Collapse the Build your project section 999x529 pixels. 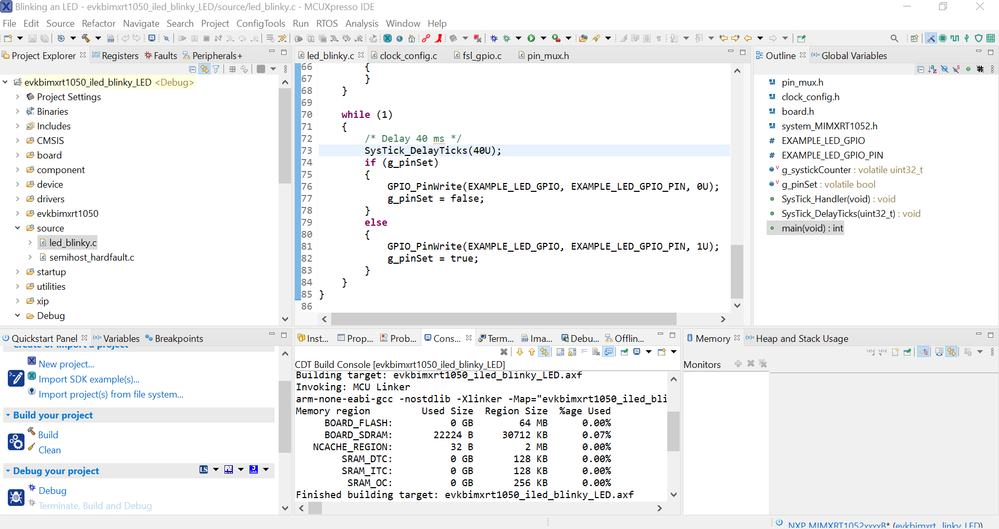[x=8, y=415]
